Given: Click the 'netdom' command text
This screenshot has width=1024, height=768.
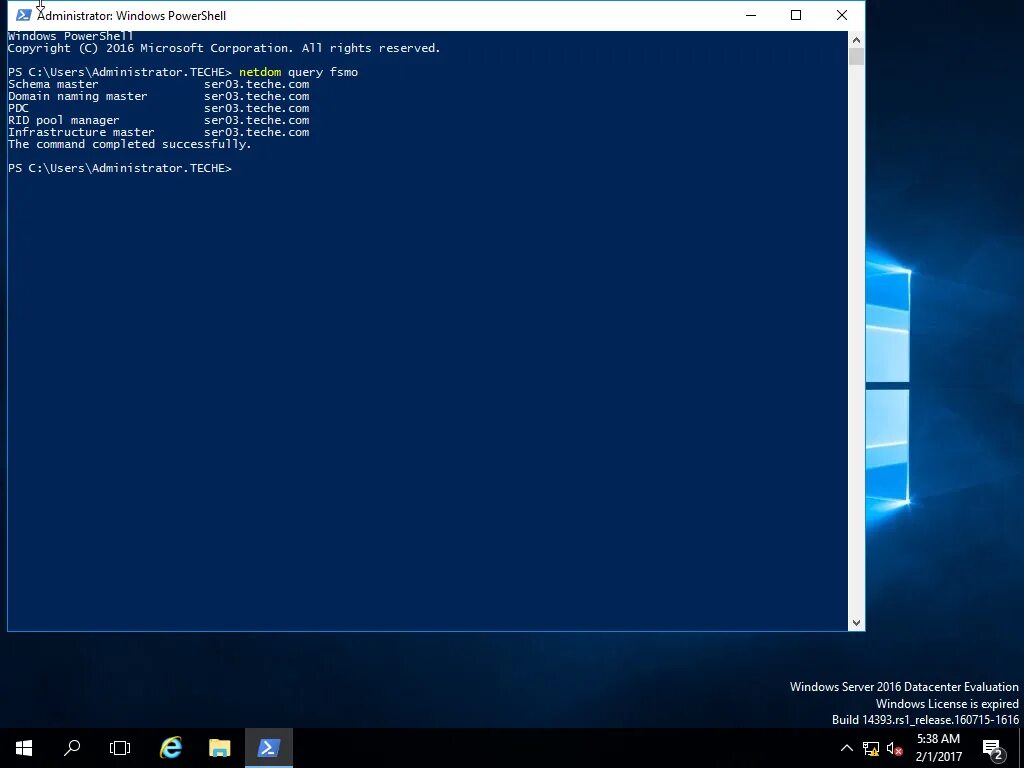Looking at the screenshot, I should 260,72.
